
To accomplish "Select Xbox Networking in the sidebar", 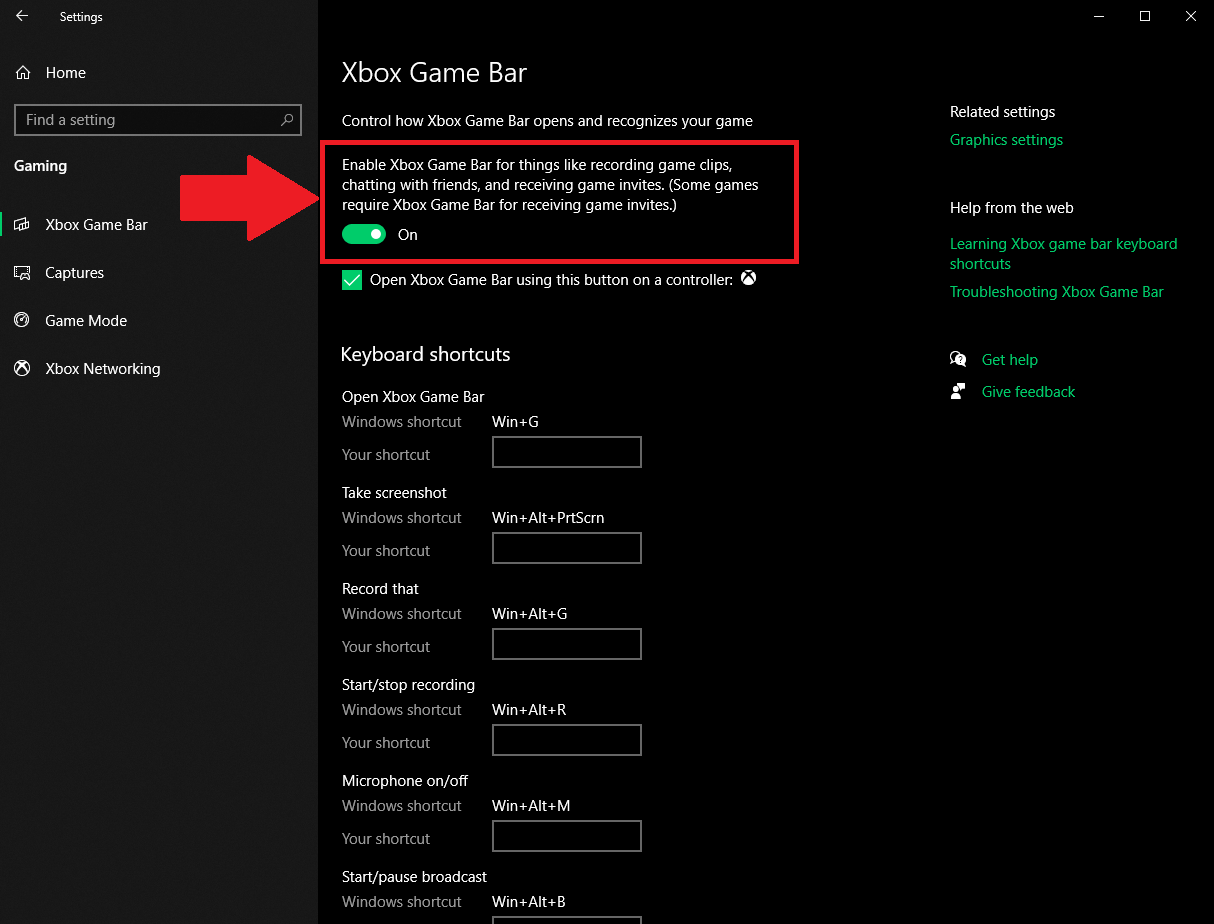I will pyautogui.click(x=102, y=368).
